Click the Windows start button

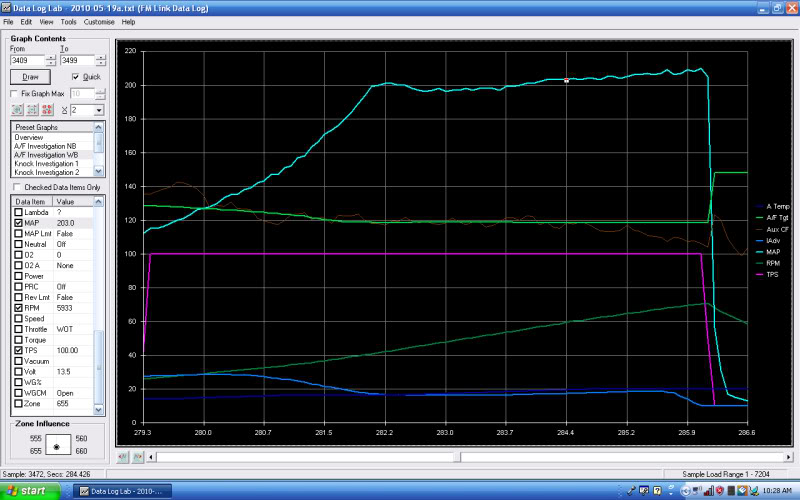[x=29, y=491]
